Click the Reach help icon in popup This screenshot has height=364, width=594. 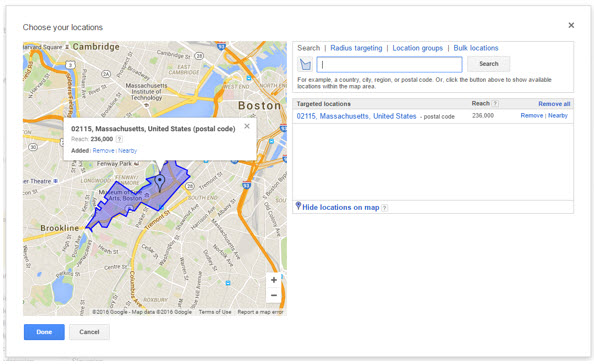(119, 139)
